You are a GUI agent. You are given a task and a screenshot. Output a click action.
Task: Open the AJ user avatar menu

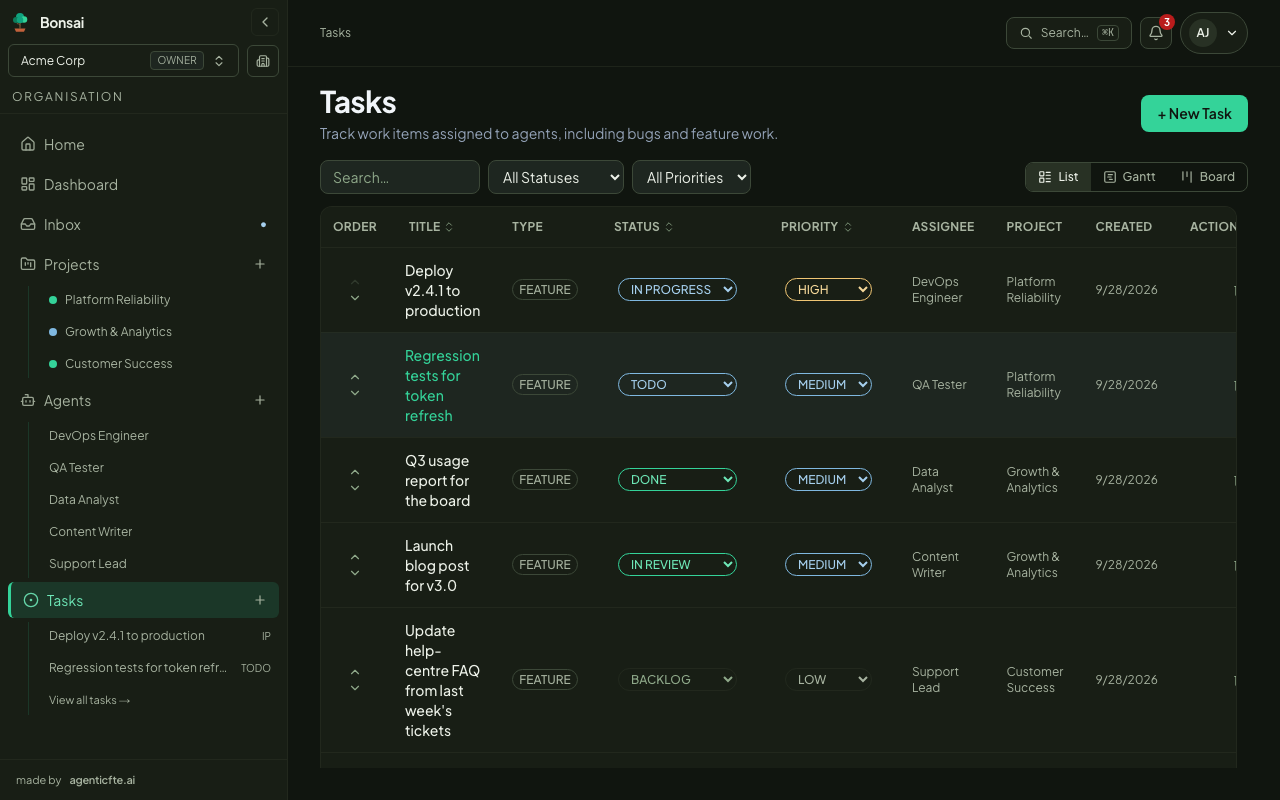pyautogui.click(x=1214, y=33)
